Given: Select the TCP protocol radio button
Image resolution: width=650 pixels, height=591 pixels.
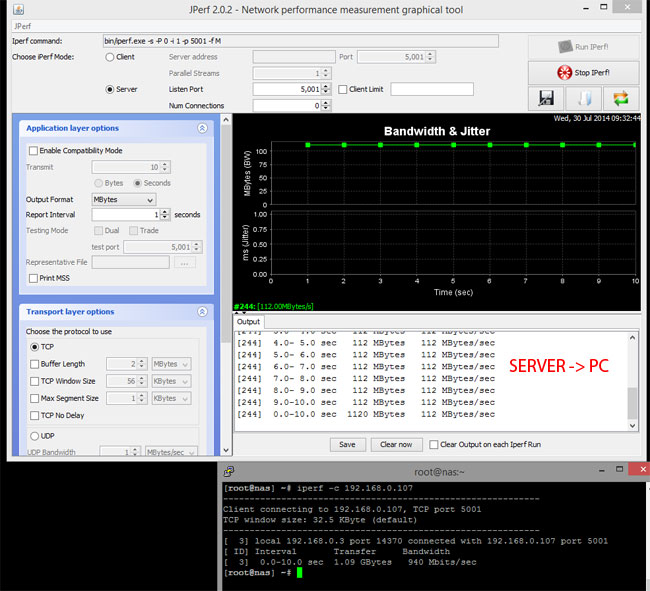Looking at the screenshot, I should tap(34, 347).
